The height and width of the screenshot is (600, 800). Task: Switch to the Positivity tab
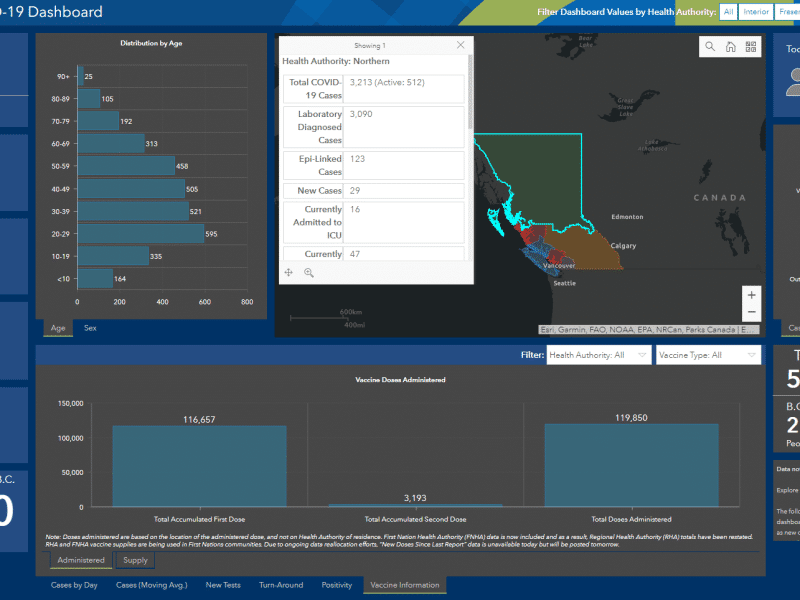[336, 585]
